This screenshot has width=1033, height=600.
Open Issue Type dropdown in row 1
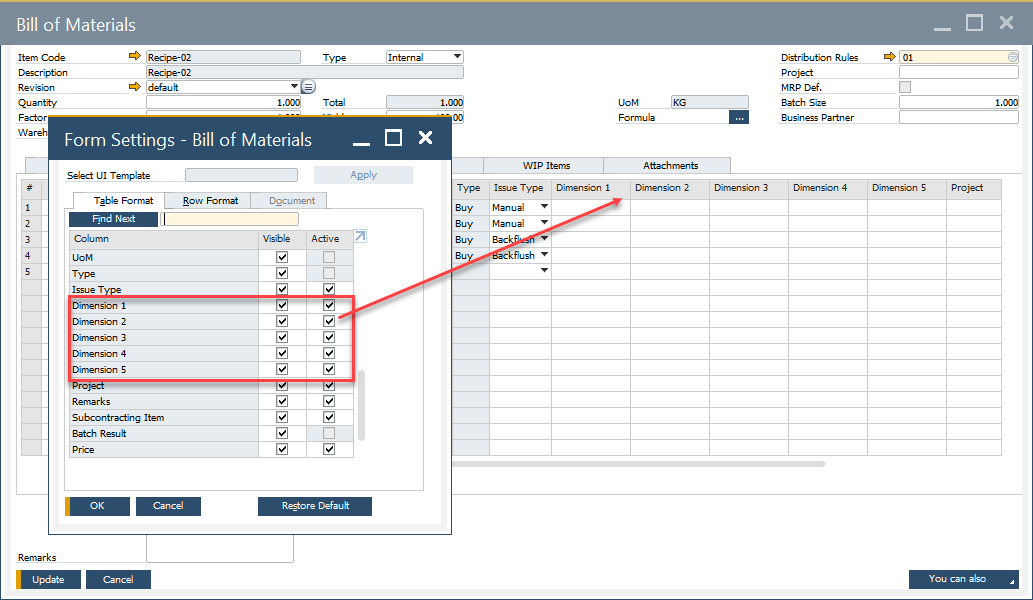(x=544, y=207)
